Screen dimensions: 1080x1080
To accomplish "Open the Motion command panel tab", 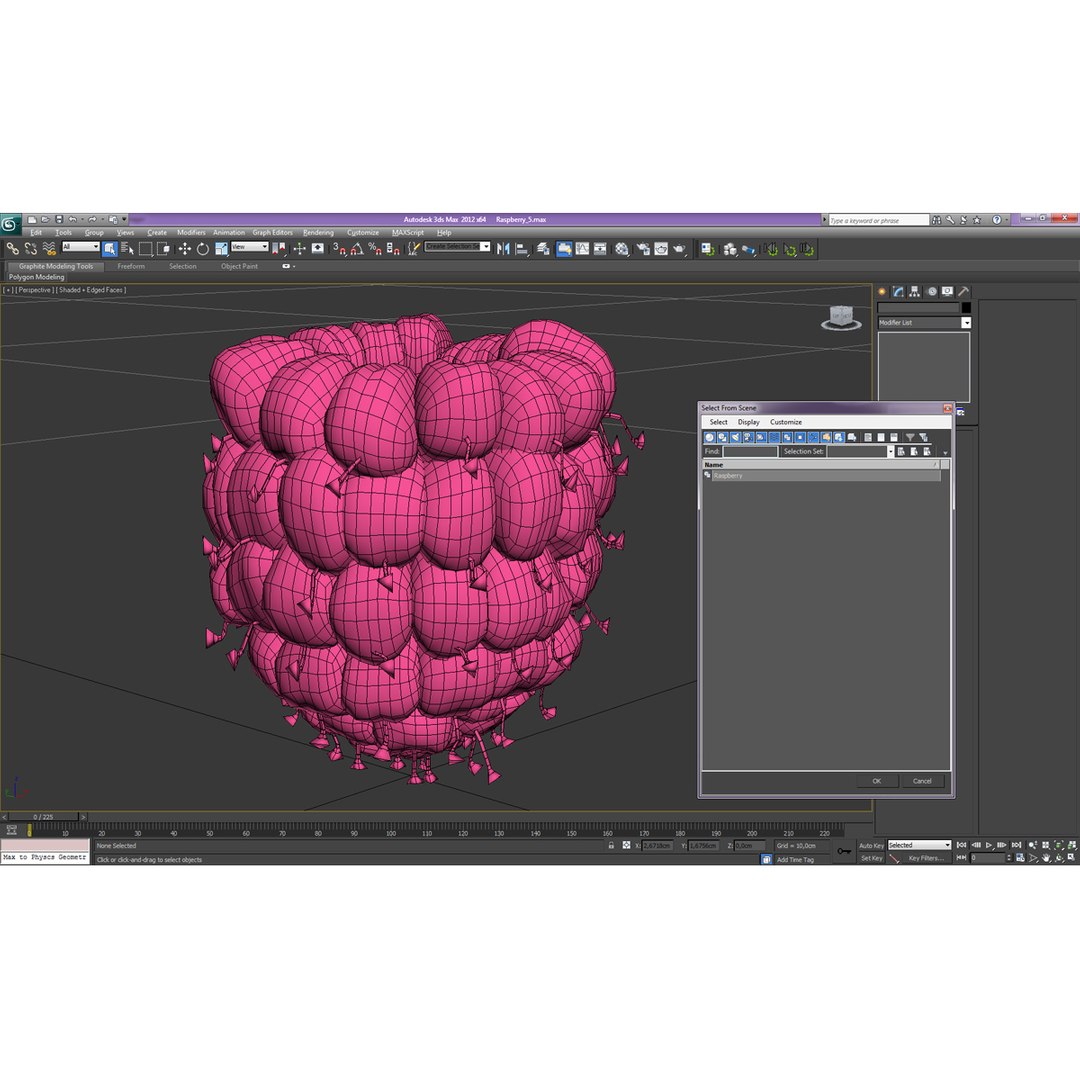I will pos(931,291).
